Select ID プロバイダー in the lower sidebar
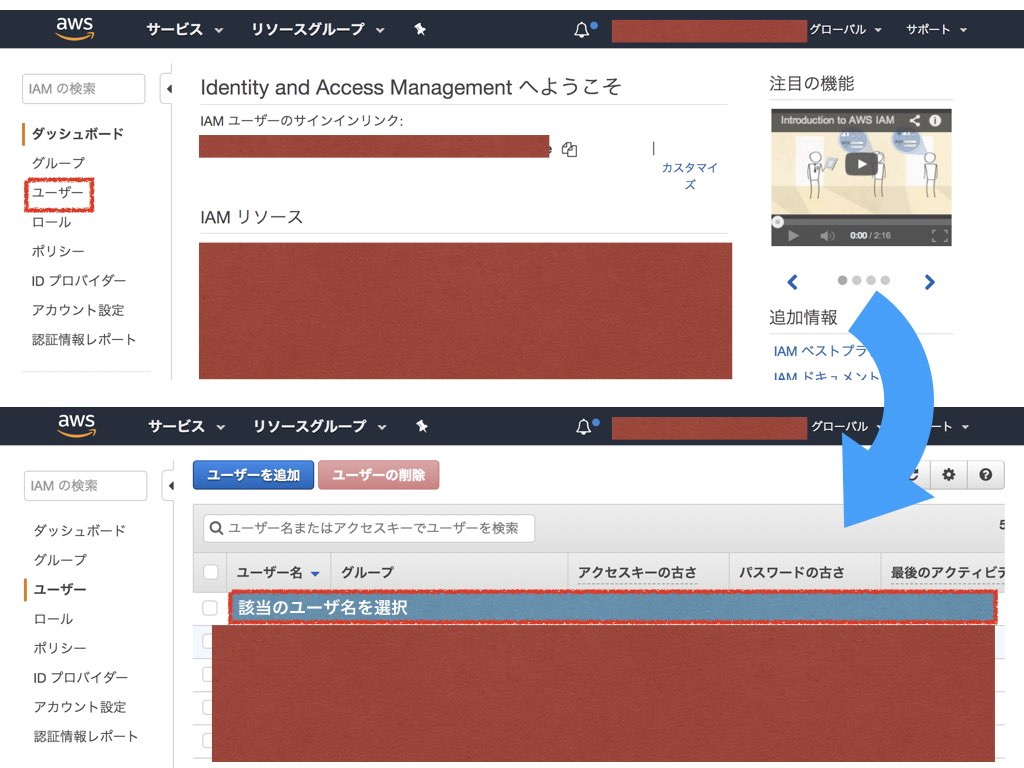 point(80,678)
